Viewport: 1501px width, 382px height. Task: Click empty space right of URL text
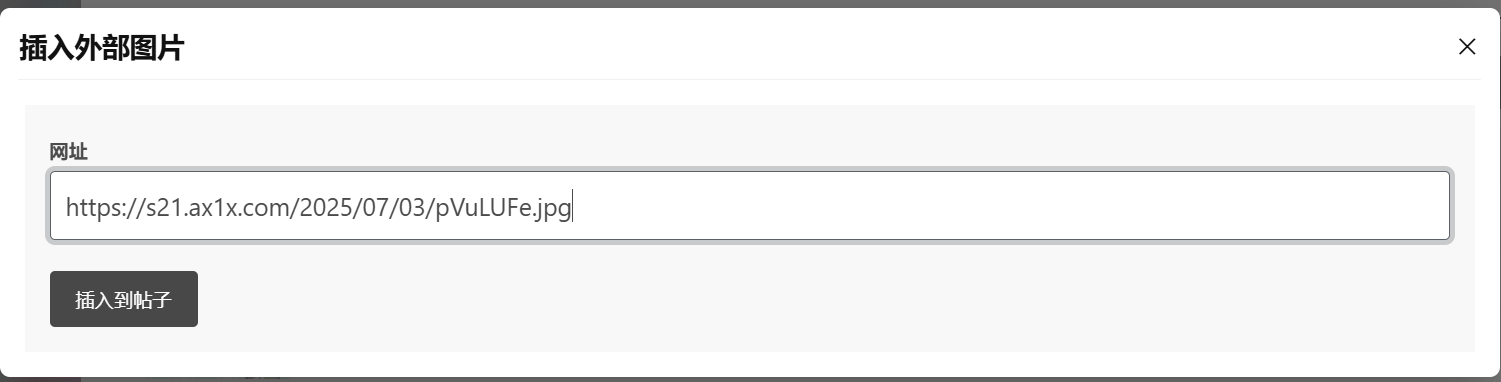pos(1000,206)
